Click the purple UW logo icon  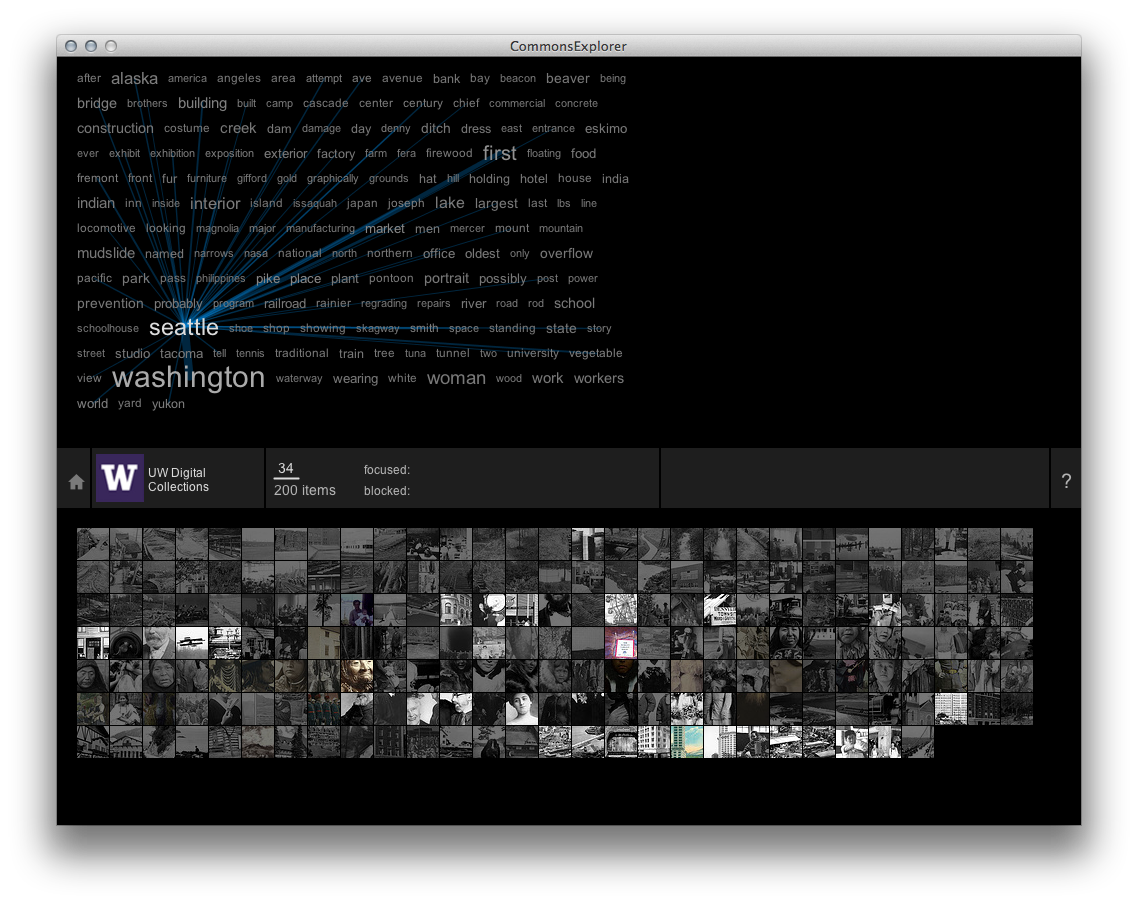click(x=119, y=478)
